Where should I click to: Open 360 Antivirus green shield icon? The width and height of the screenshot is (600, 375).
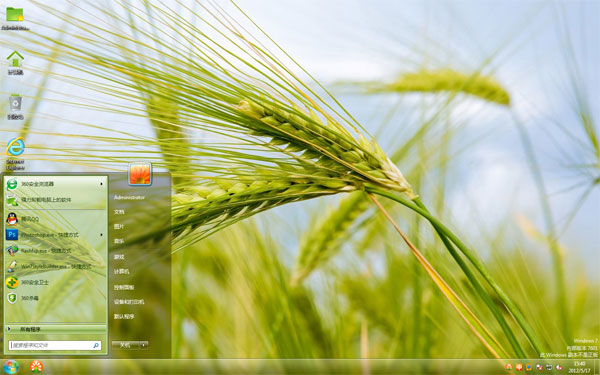(x=12, y=298)
